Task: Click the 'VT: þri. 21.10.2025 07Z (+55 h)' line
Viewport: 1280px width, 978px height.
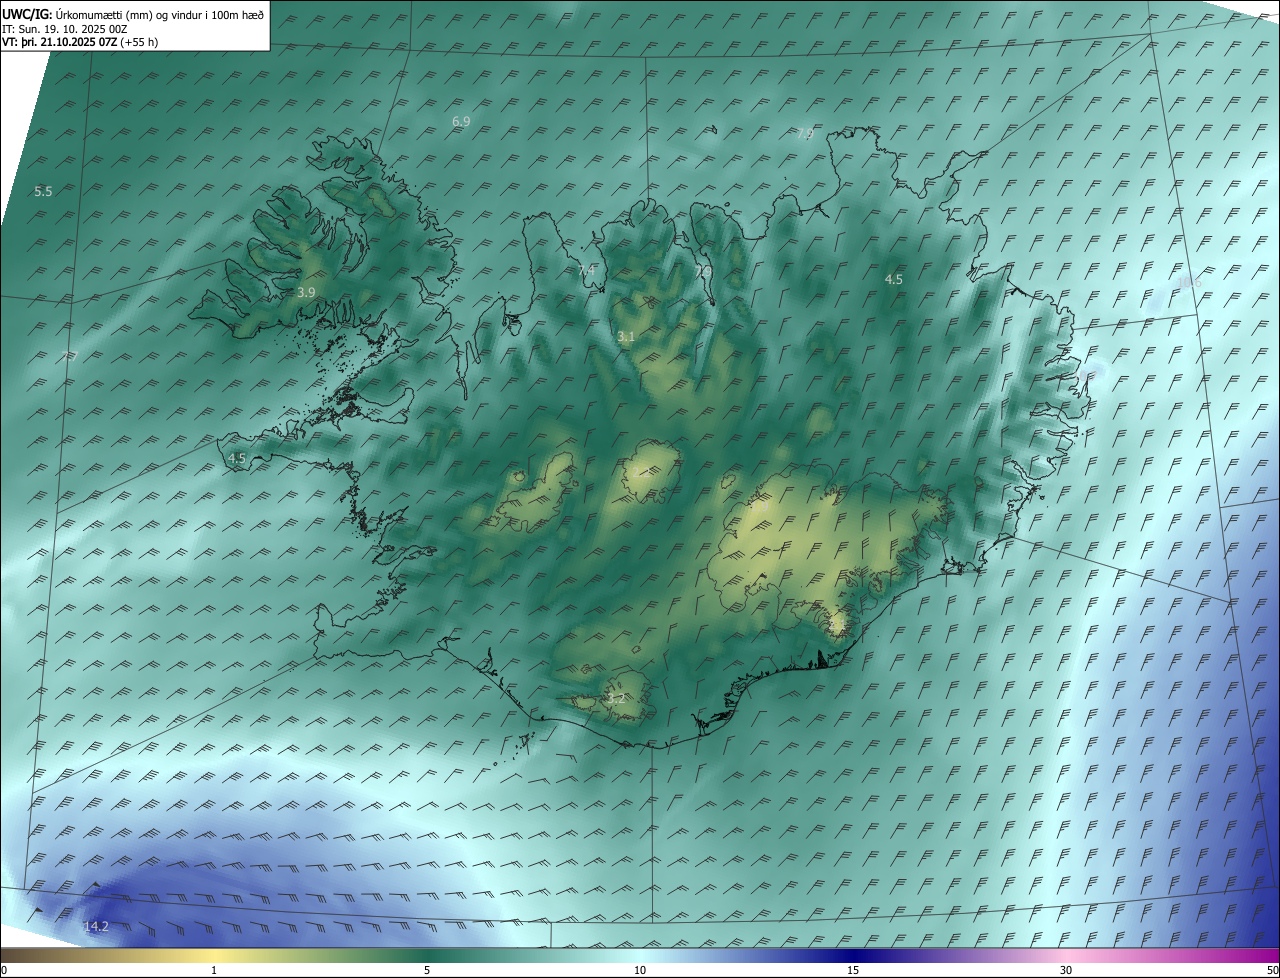Action: pyautogui.click(x=80, y=42)
